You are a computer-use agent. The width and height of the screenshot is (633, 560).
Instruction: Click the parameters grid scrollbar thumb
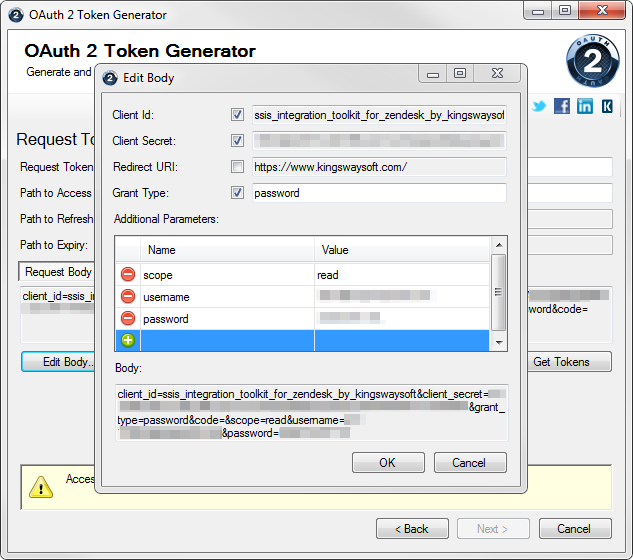(x=499, y=292)
